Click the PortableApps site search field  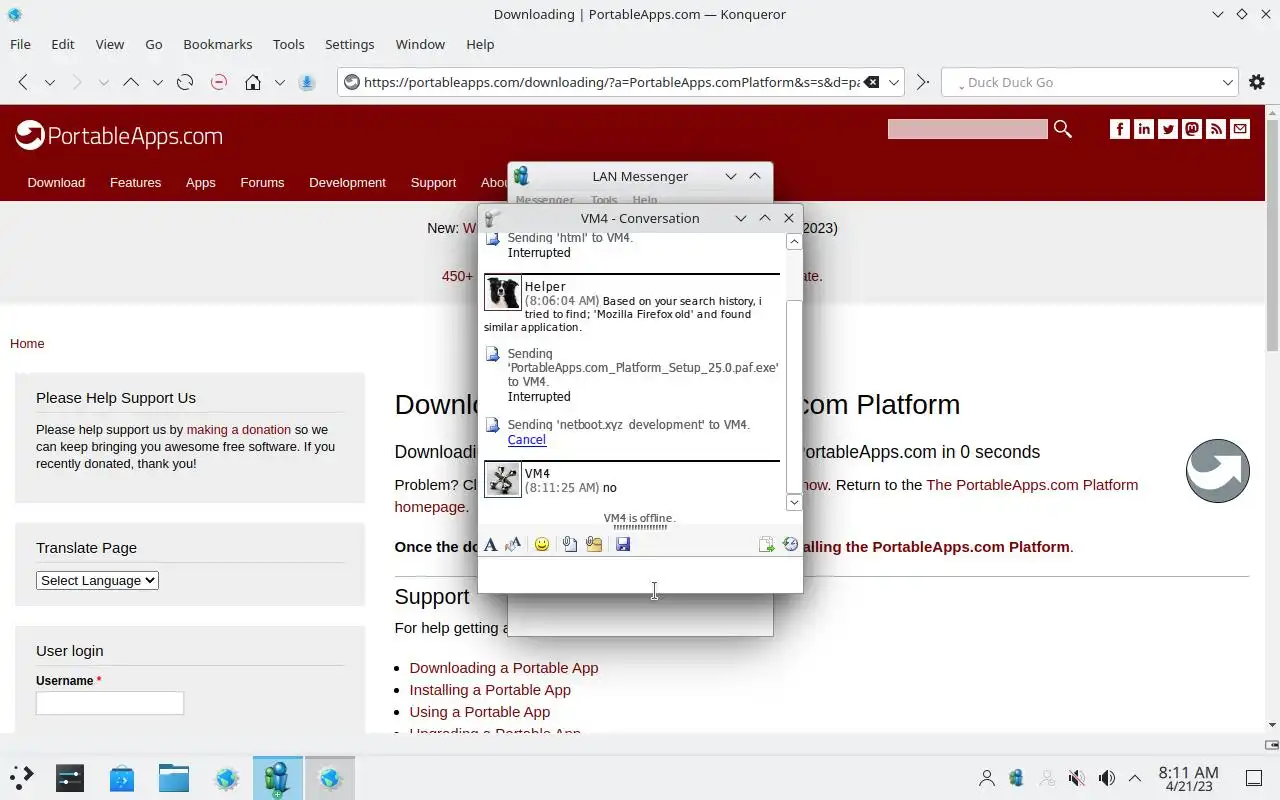pyautogui.click(x=967, y=129)
